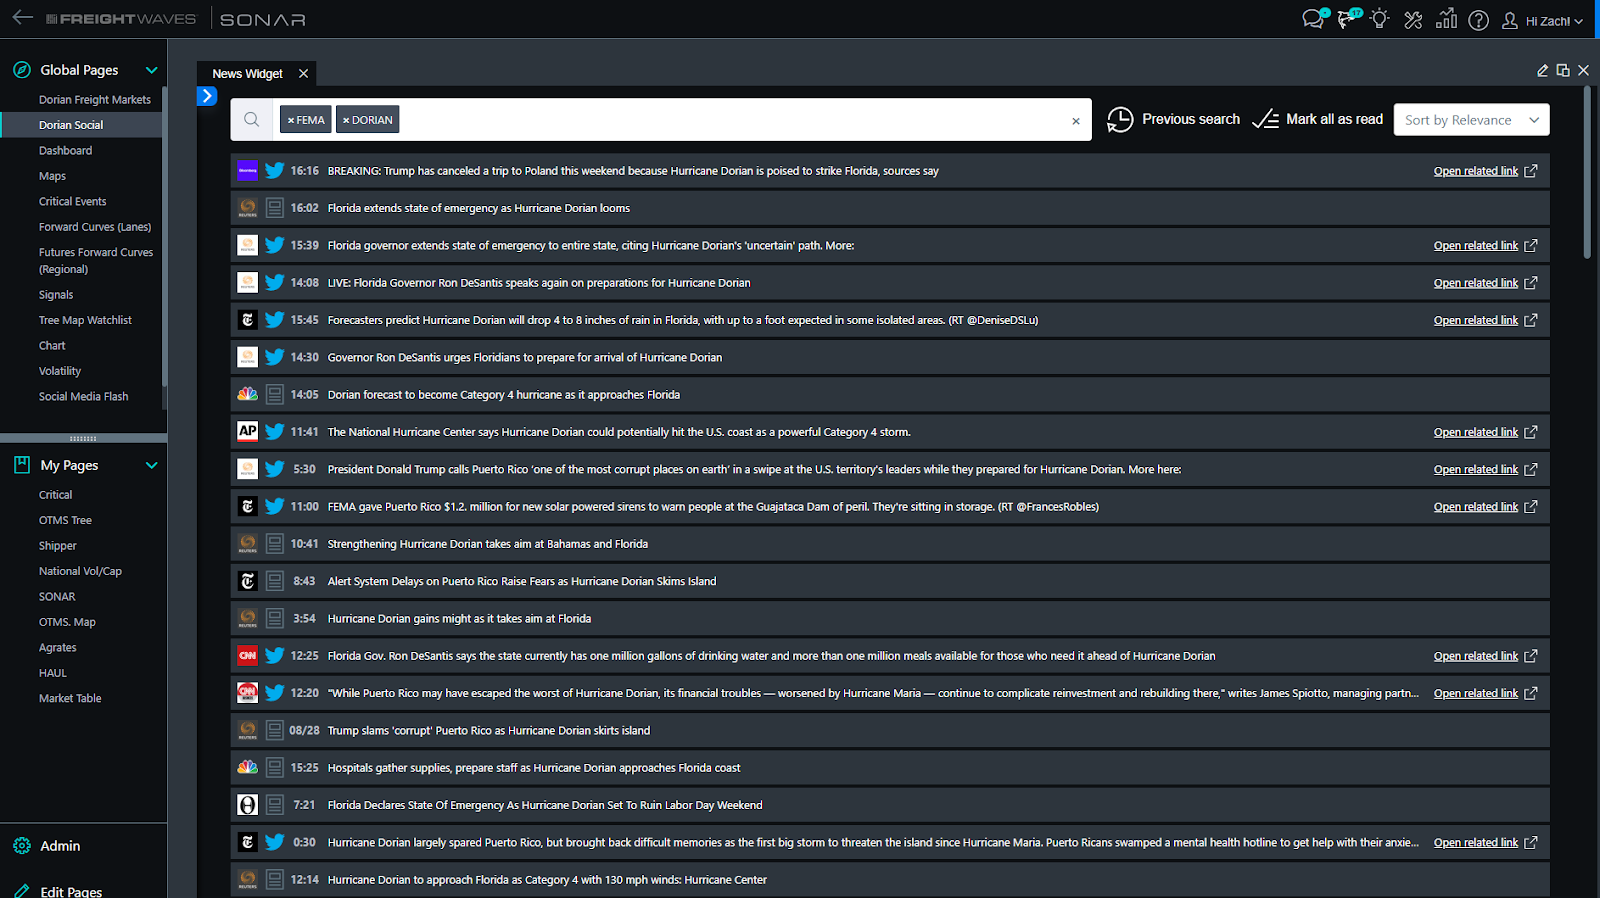Open the Sort by Relevance dropdown
This screenshot has height=898, width=1600.
point(1471,120)
